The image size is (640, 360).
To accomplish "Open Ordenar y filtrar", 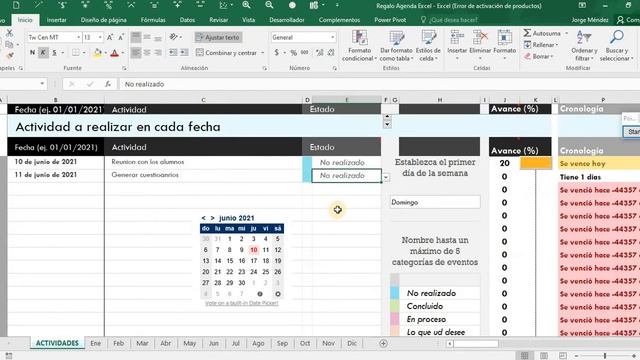I will point(584,45).
